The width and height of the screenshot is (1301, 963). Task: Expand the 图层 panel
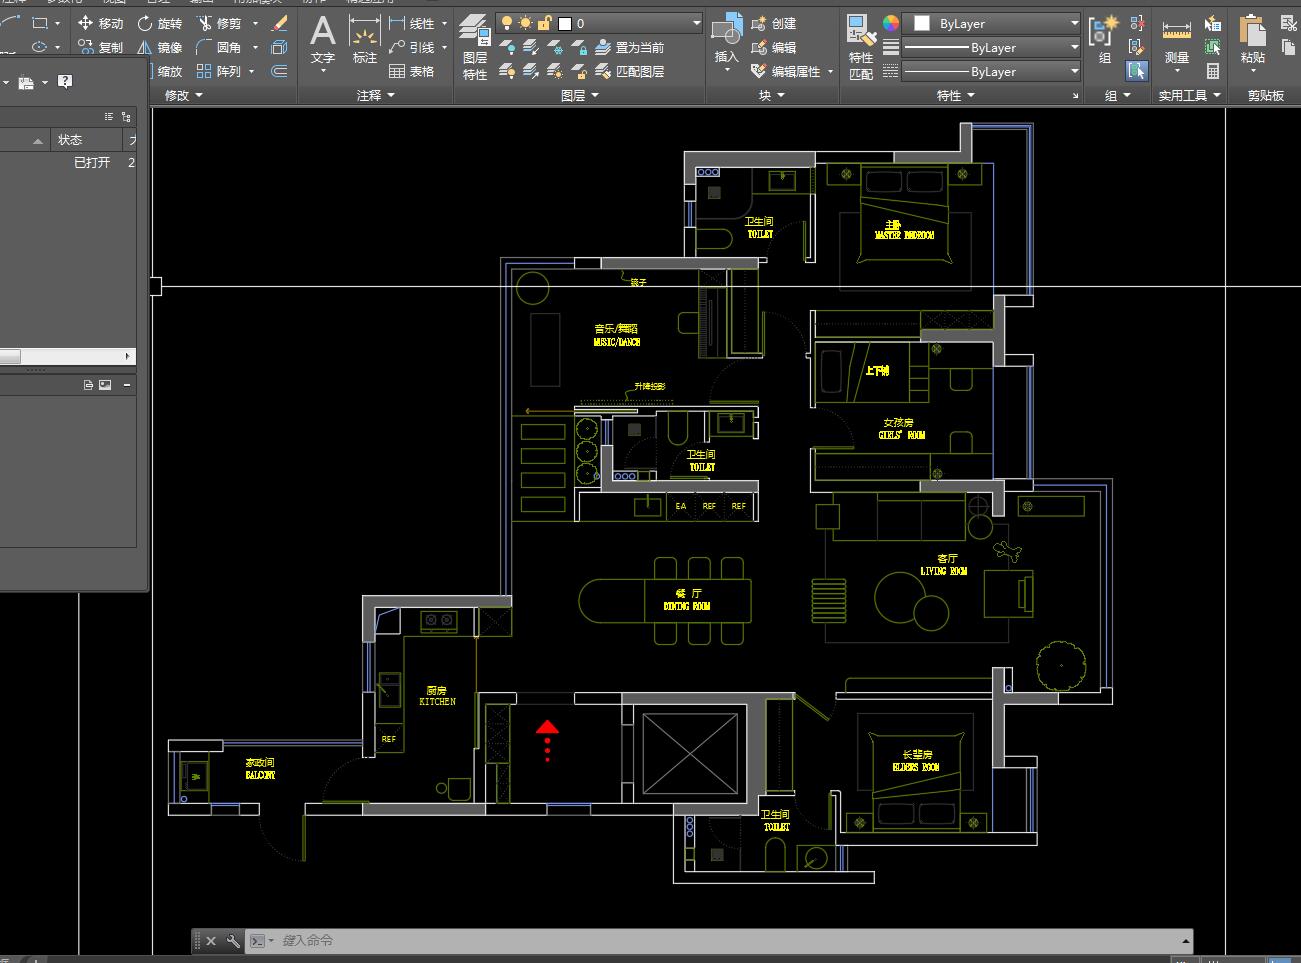tap(580, 95)
